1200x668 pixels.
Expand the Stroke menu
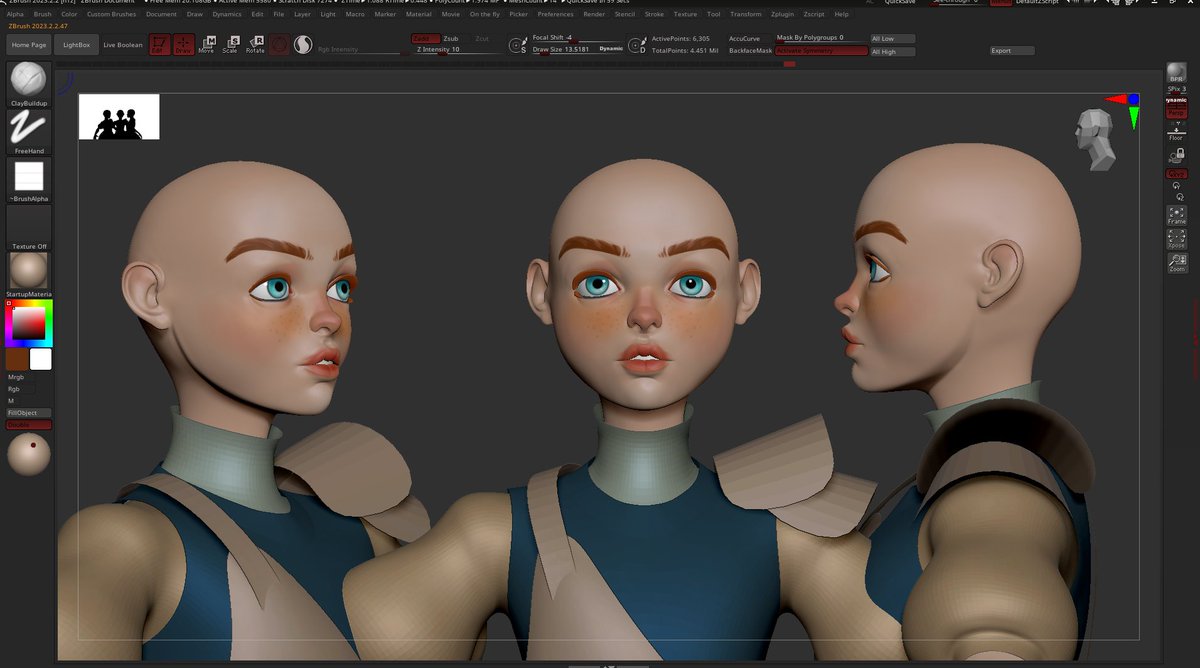(653, 14)
